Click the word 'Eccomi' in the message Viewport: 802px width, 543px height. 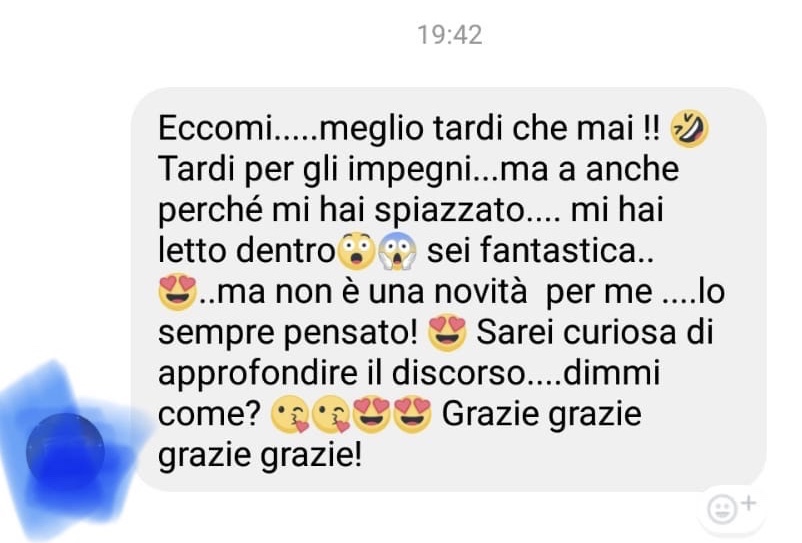[x=215, y=128]
